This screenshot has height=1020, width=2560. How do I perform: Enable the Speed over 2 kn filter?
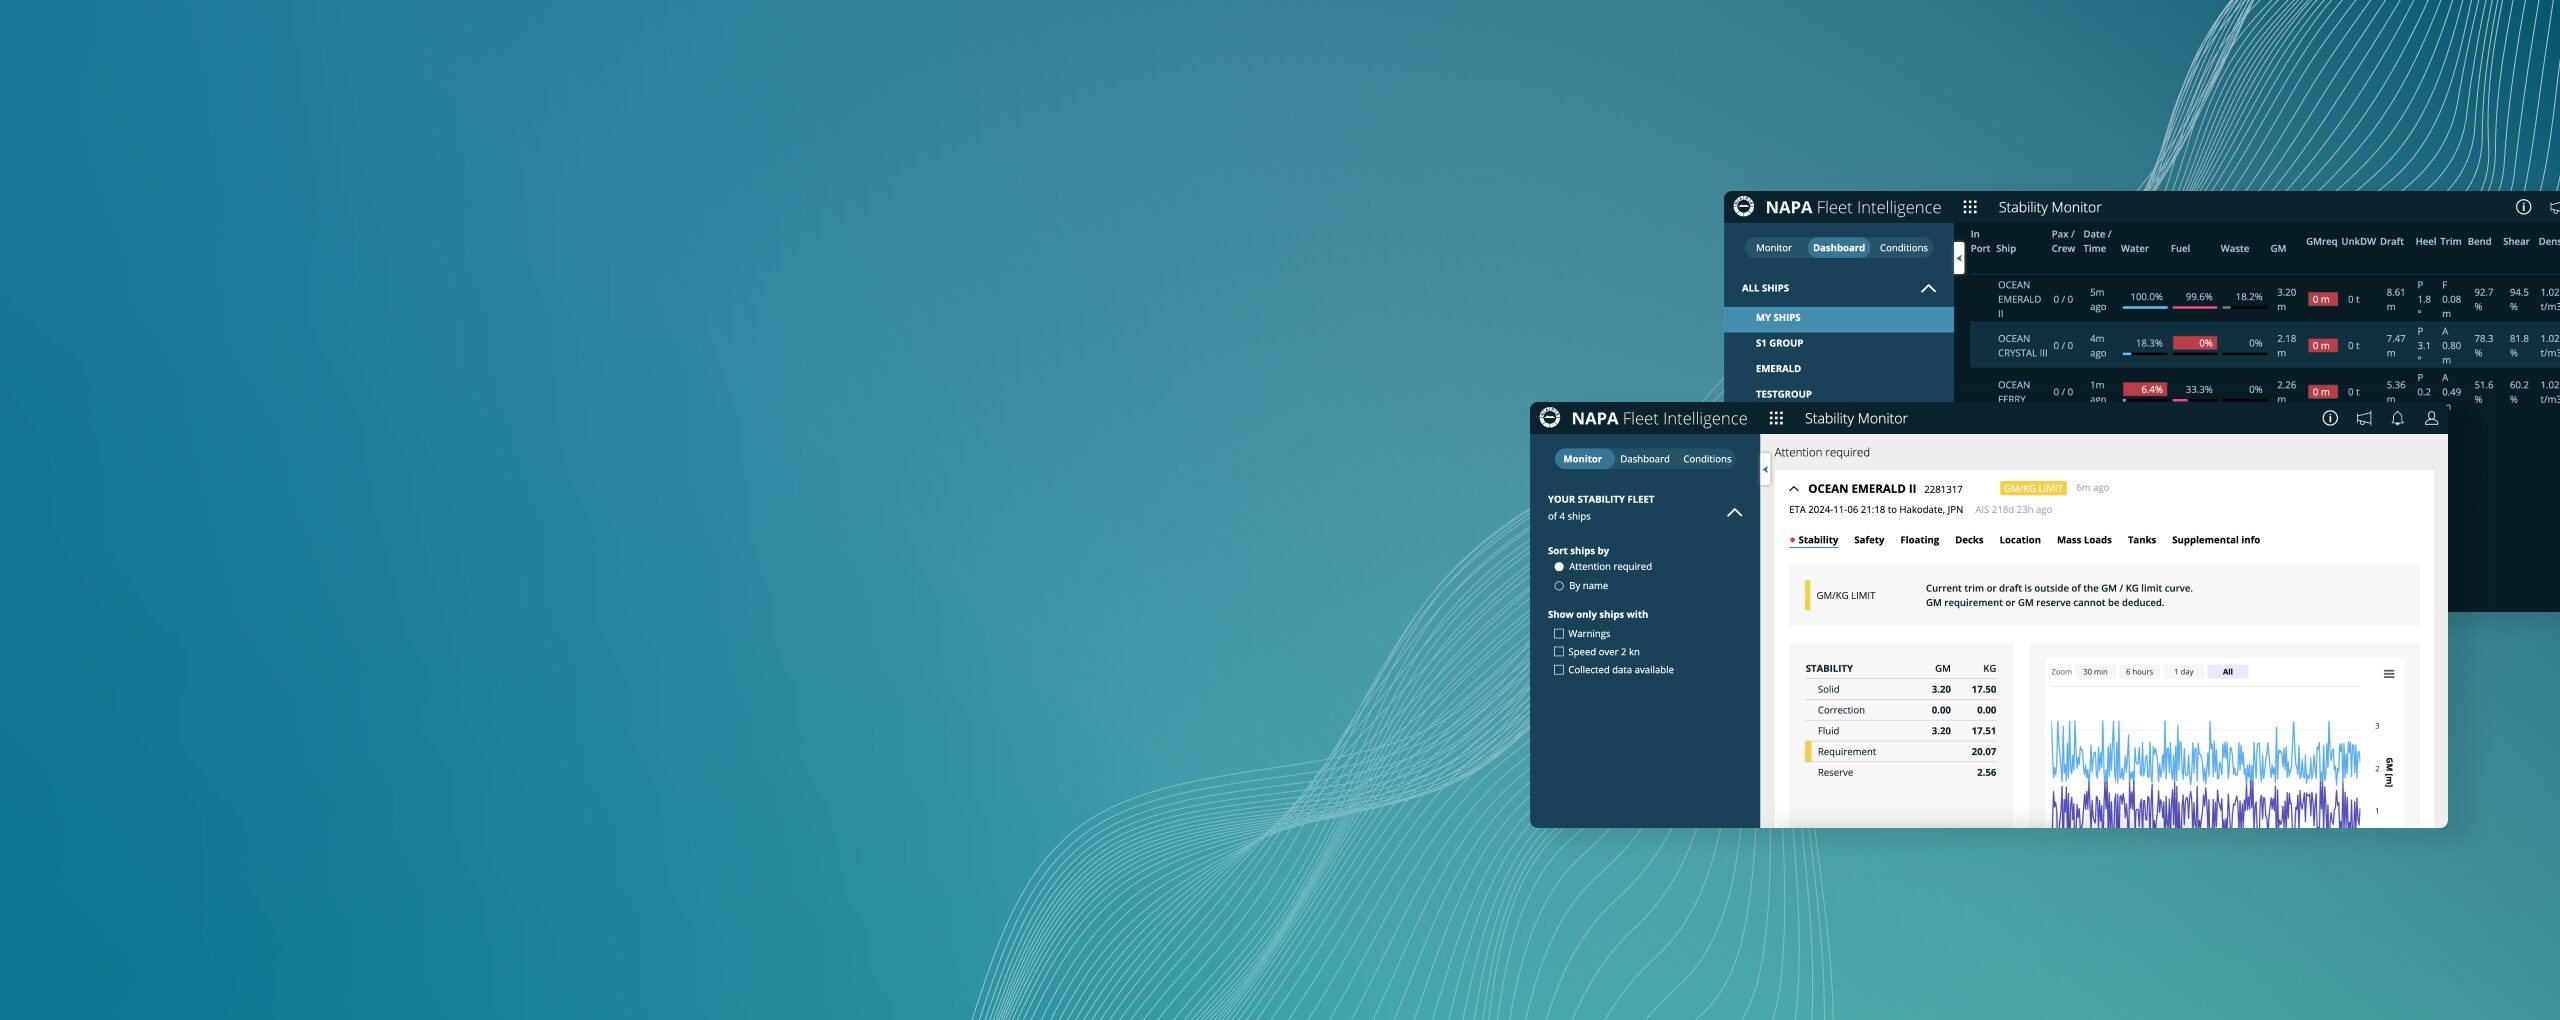click(1558, 652)
